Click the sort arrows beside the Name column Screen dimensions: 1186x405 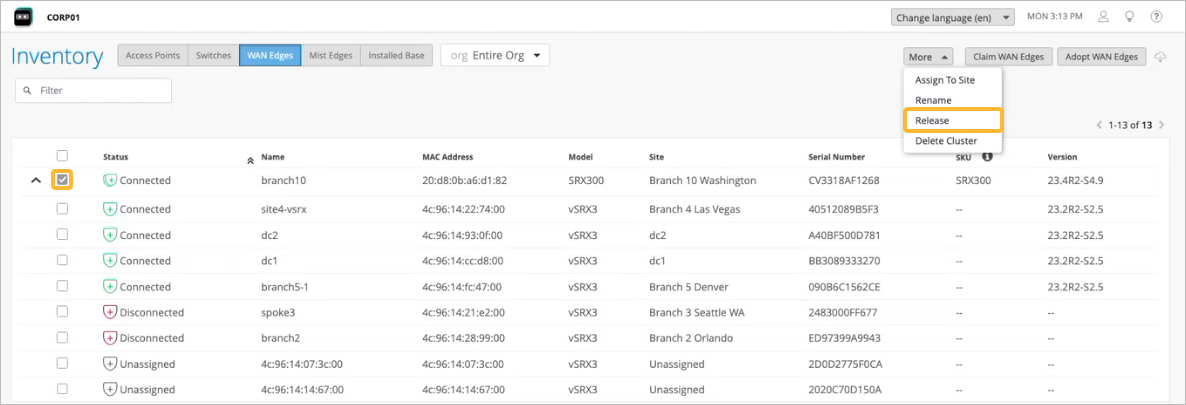pos(250,160)
